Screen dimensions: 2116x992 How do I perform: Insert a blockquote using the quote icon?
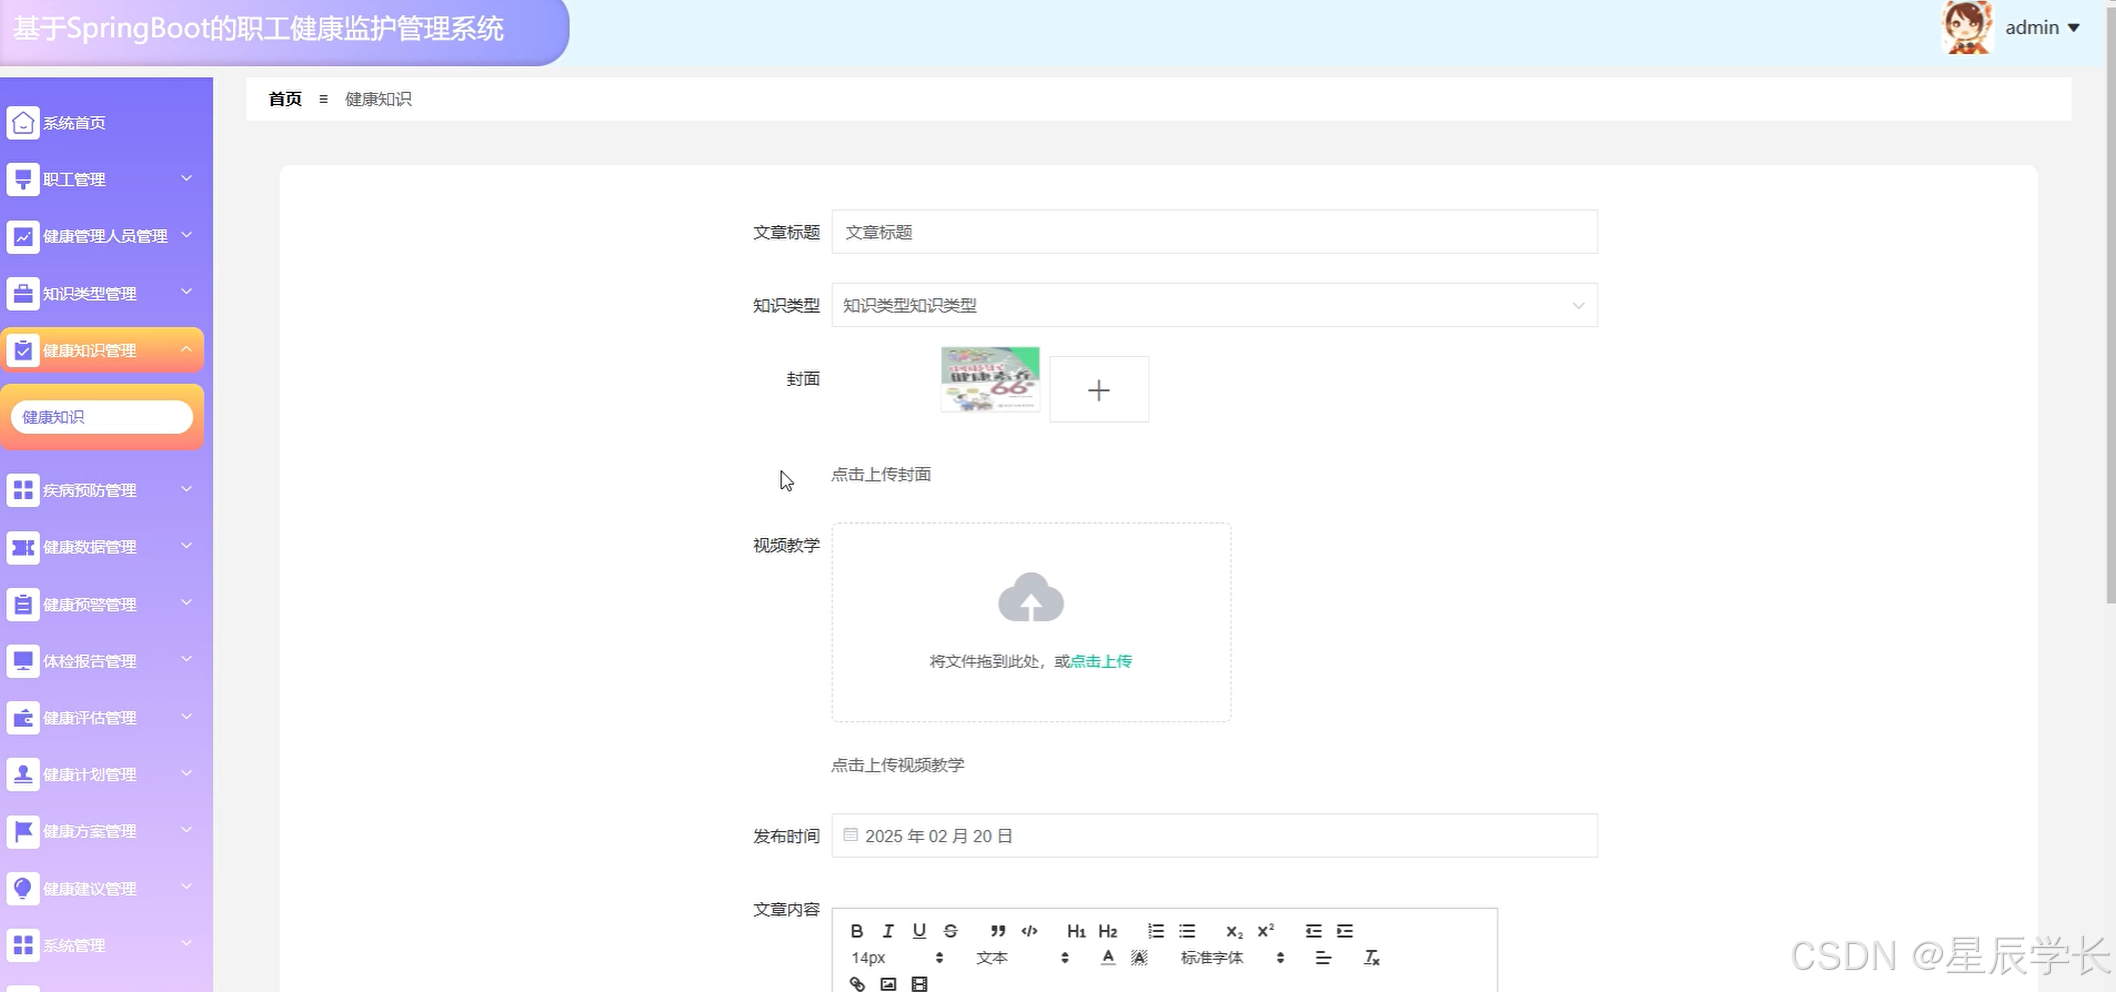(x=996, y=931)
